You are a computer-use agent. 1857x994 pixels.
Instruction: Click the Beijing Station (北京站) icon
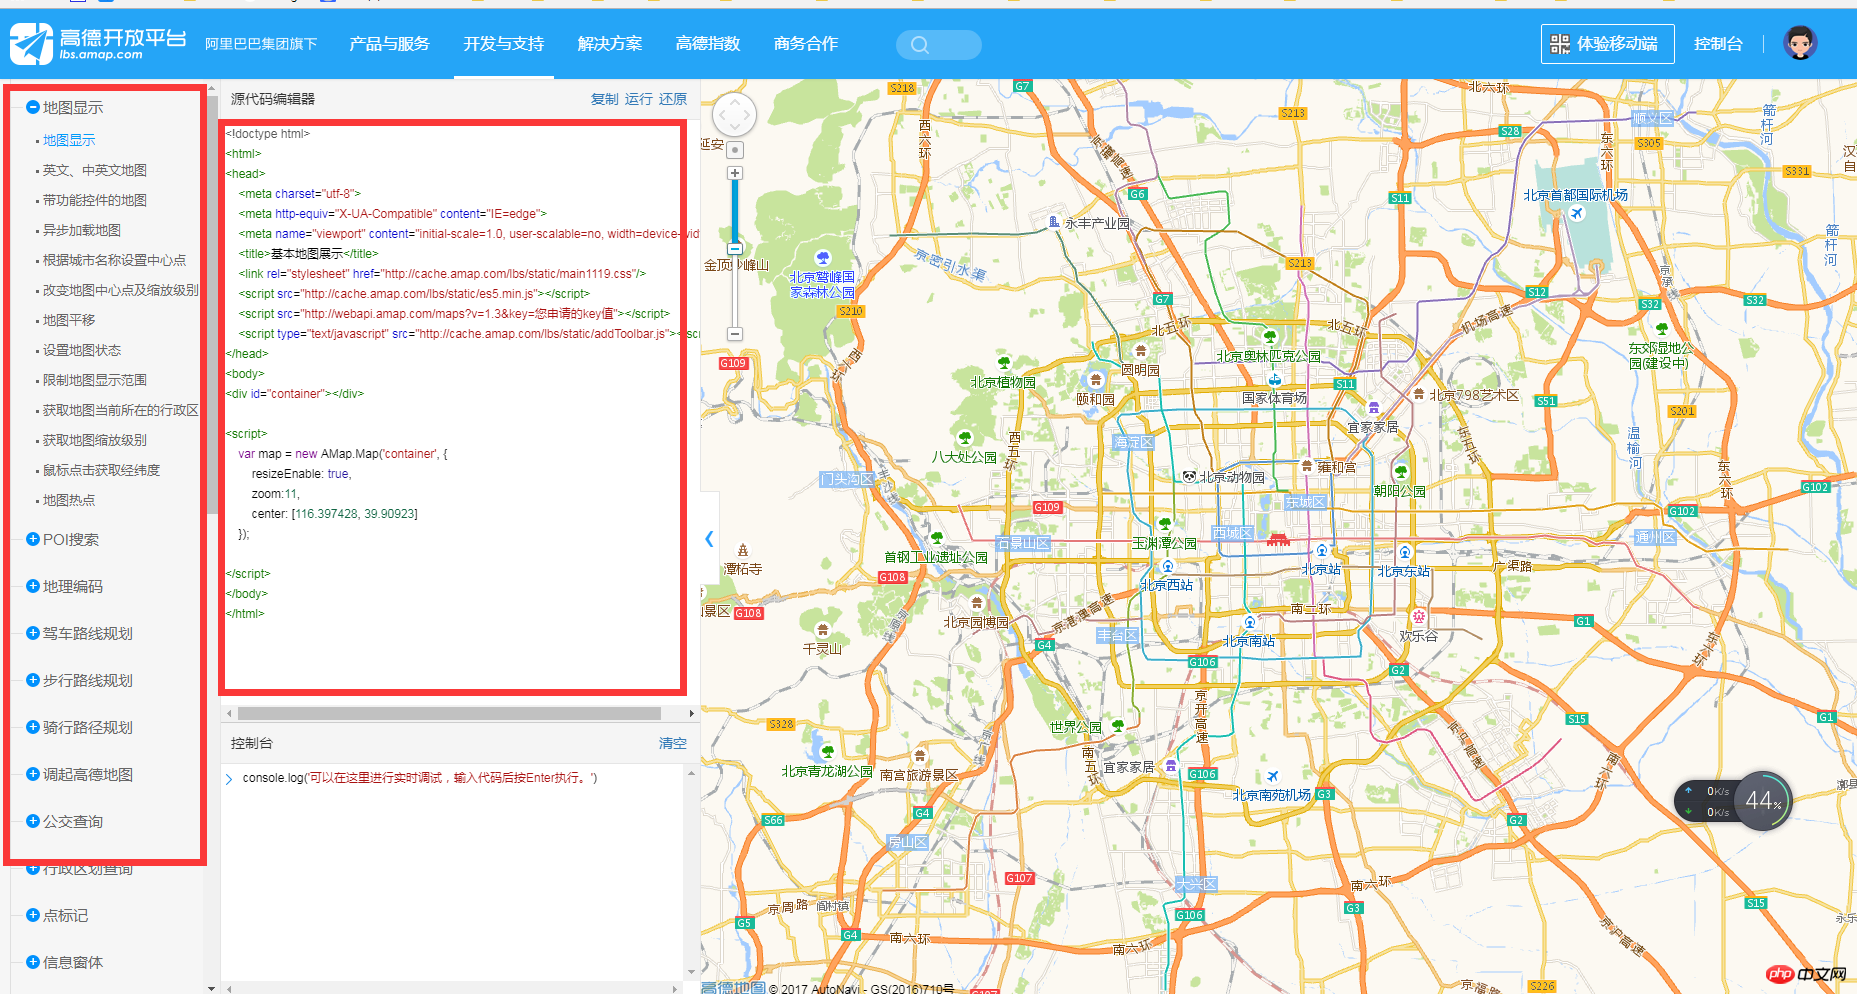(x=1322, y=551)
